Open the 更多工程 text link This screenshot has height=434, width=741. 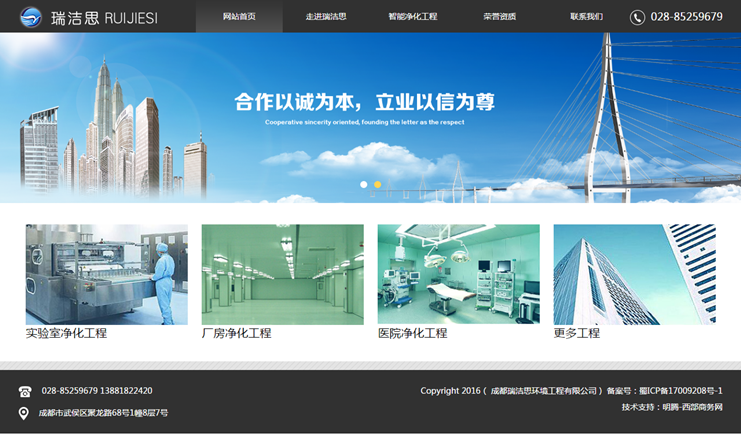pos(576,333)
